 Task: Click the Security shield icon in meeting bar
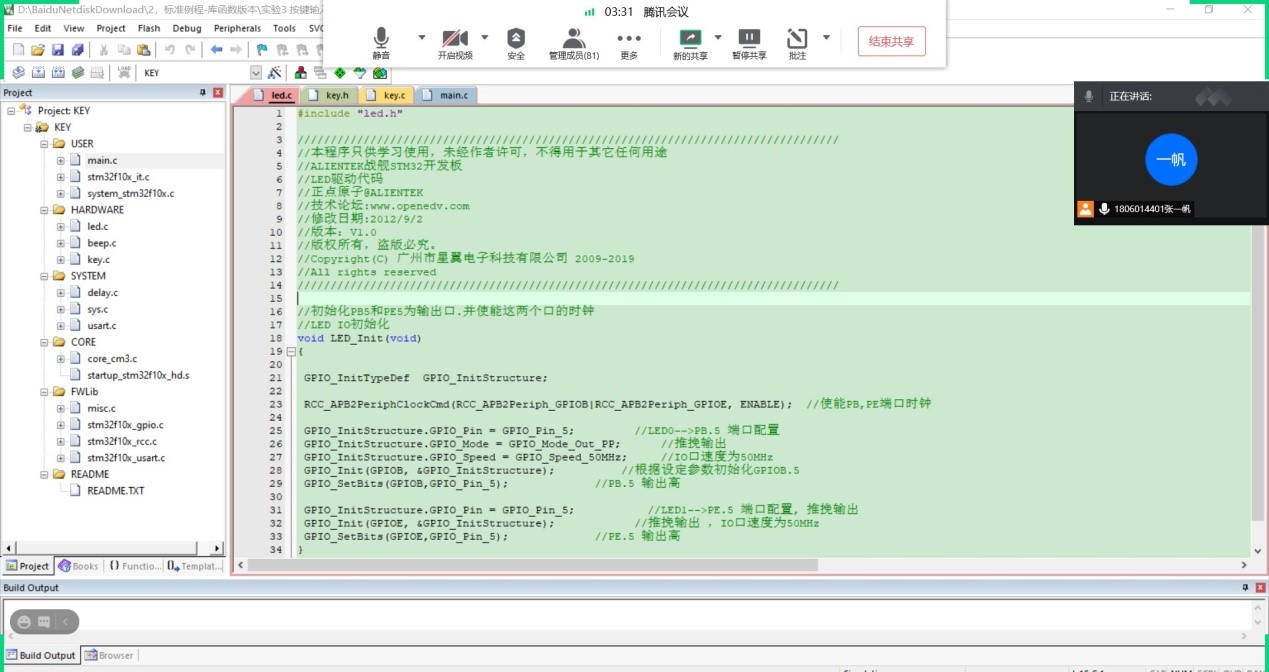[x=515, y=43]
